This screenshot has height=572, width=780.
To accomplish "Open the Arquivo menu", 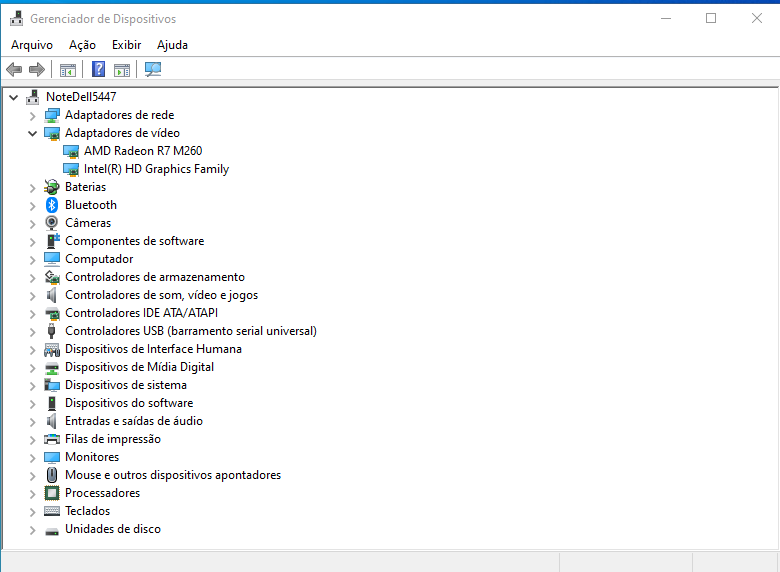I will [x=32, y=45].
